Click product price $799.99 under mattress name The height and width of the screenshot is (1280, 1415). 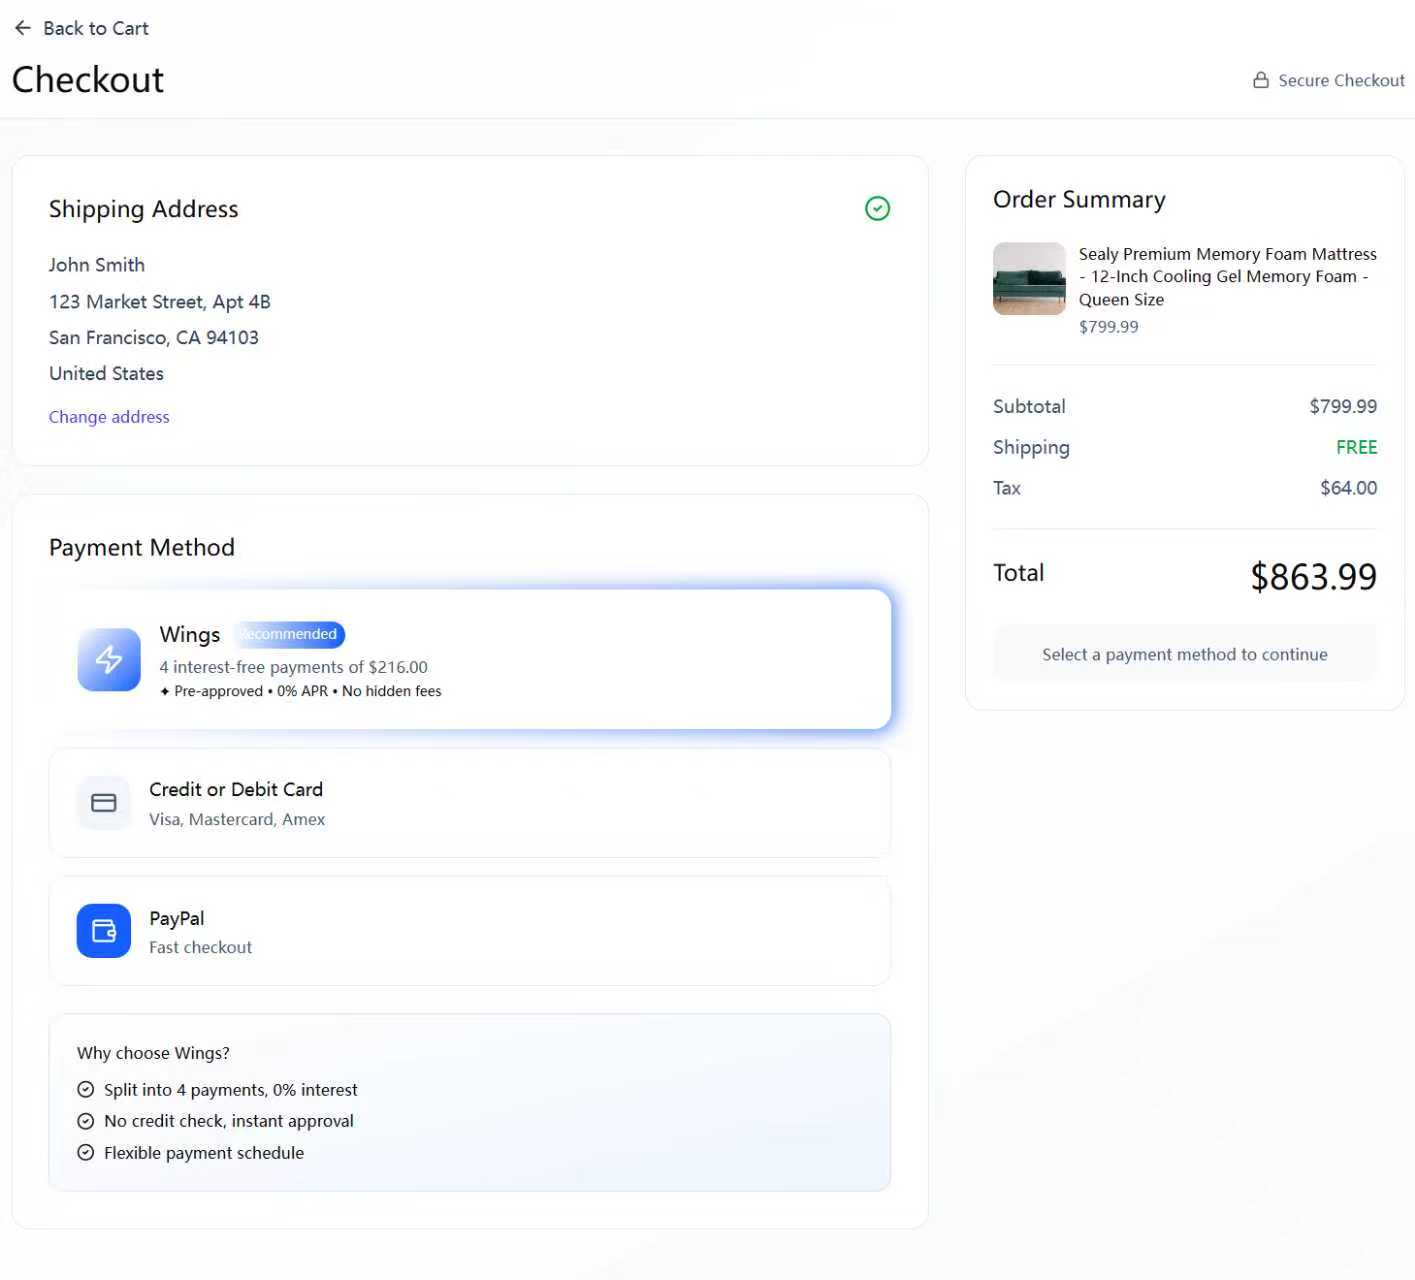[1108, 327]
